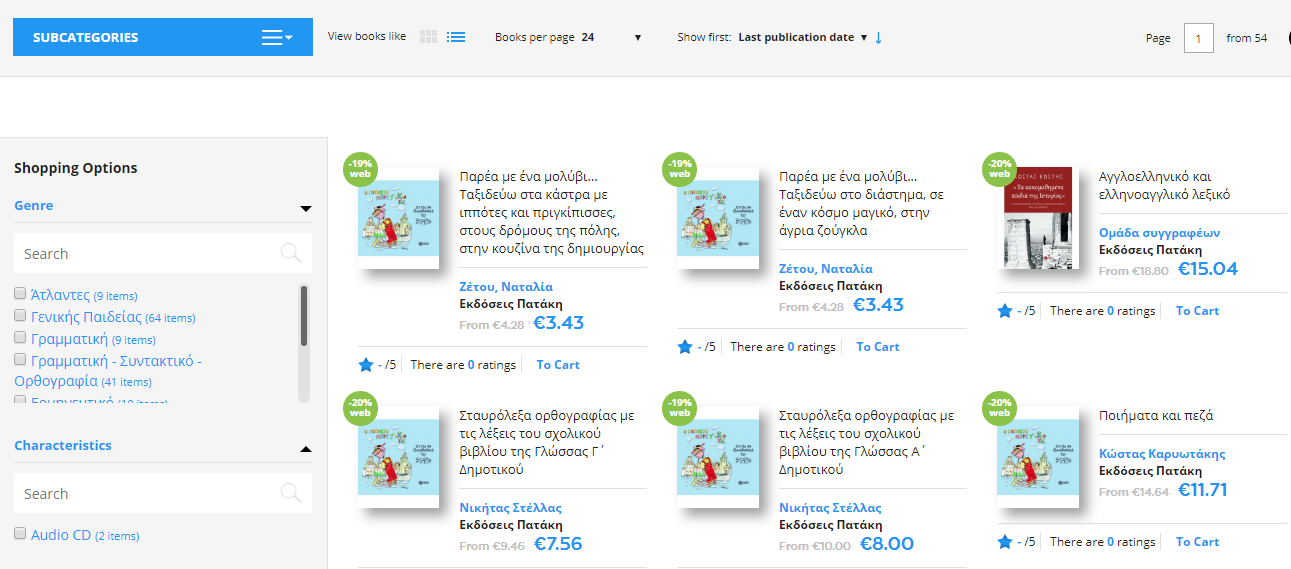The image size is (1291, 569).
Task: Collapse the Characteristics section arrow
Action: pos(306,449)
